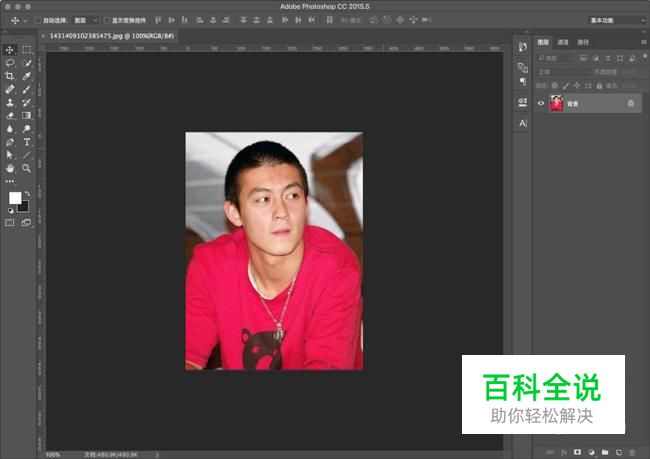650x459 pixels.
Task: Click the 背景 layer thumbnail
Action: tap(556, 103)
